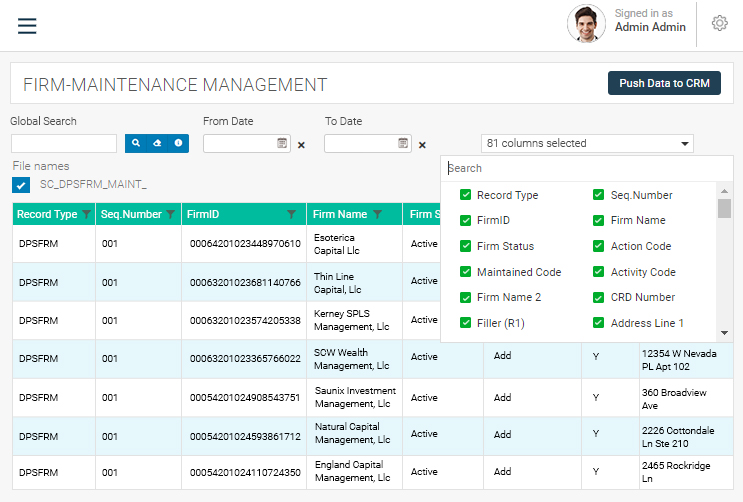The width and height of the screenshot is (743, 502).
Task: Select the Thin Line Capital, Llc cell
Action: [x=354, y=283]
